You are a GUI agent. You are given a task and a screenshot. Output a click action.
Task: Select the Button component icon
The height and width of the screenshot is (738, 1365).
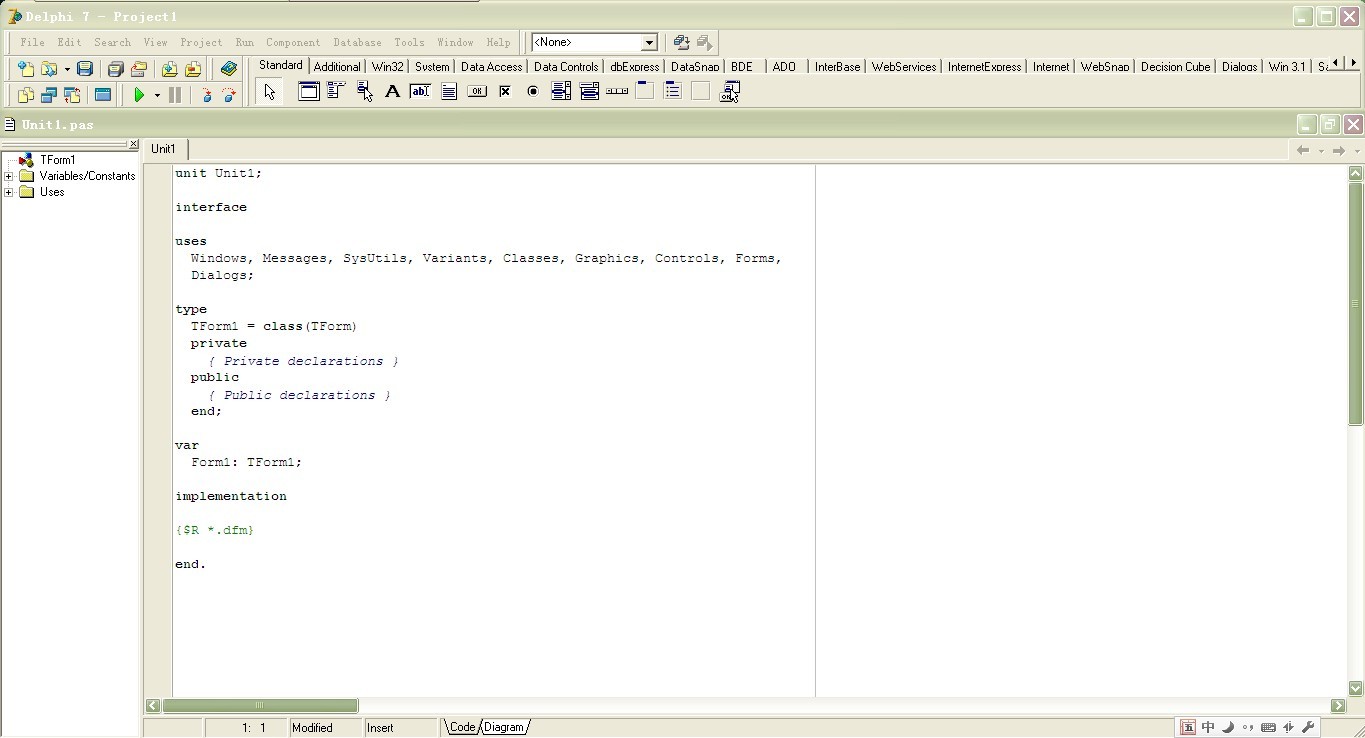(477, 91)
